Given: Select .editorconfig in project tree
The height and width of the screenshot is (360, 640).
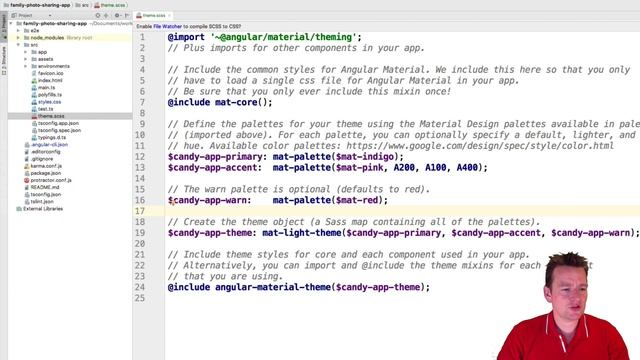Looking at the screenshot, I should point(45,152).
